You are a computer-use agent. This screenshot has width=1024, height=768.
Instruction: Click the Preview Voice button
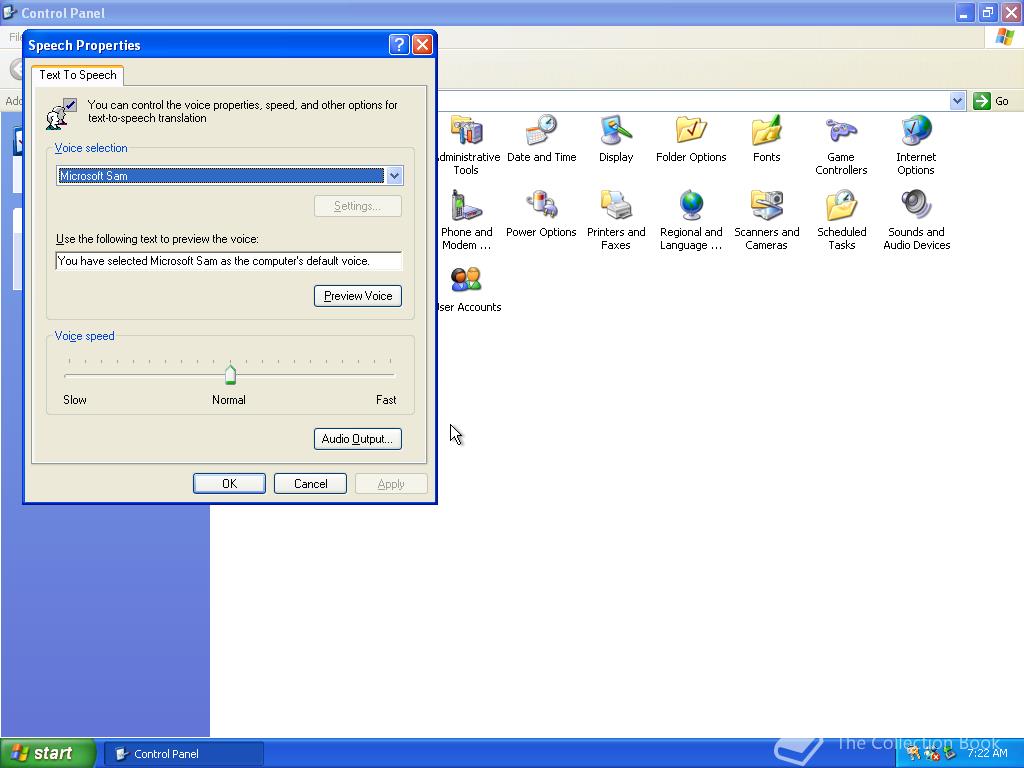(358, 296)
